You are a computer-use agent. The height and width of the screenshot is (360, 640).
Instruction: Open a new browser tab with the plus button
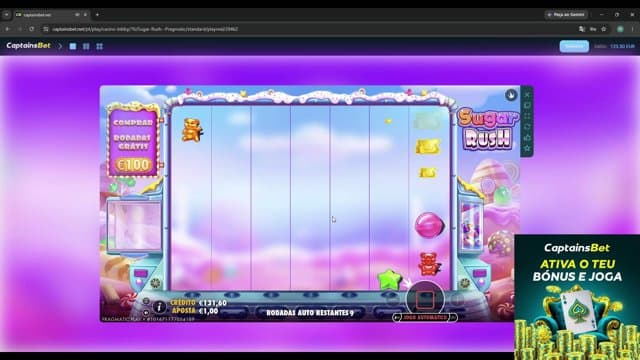click(97, 15)
